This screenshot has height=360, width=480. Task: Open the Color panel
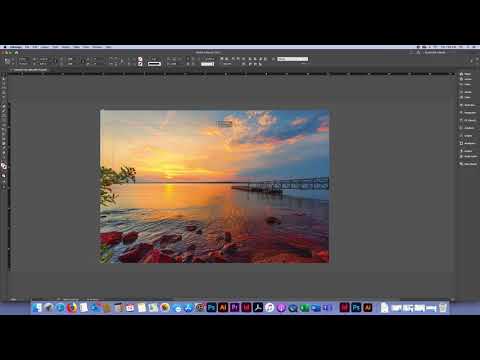pos(466,97)
